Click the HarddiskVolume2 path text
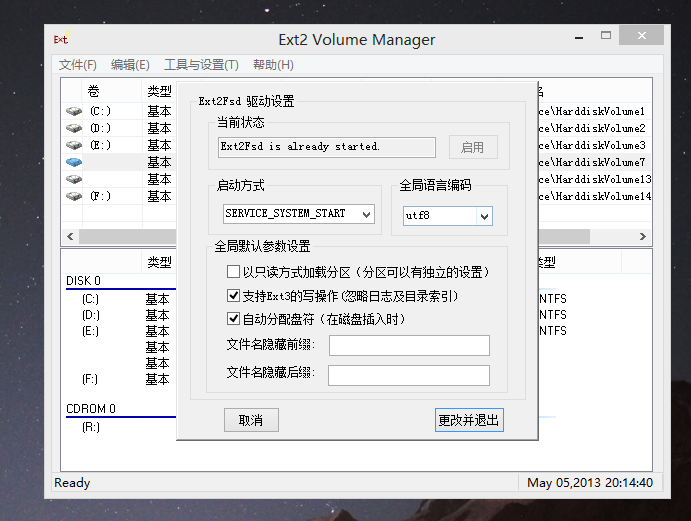The width and height of the screenshot is (691, 521). (x=592, y=128)
